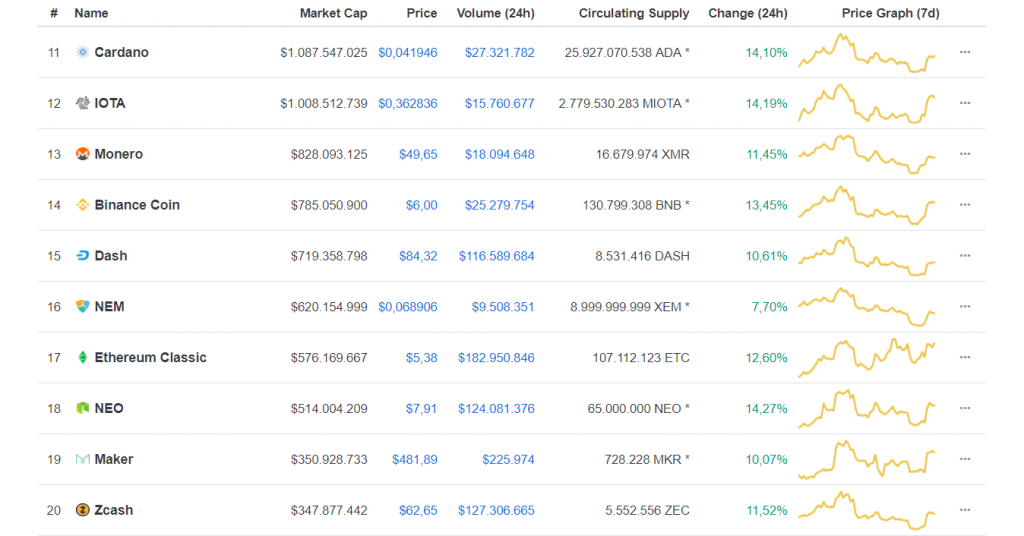
Task: Click the NEM coin logo icon
Action: pyautogui.click(x=82, y=307)
